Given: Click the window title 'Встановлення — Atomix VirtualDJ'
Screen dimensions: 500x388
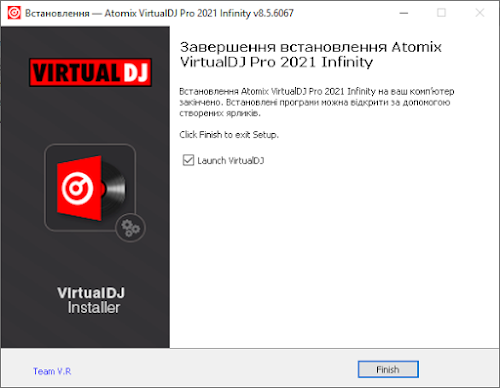Looking at the screenshot, I should [159, 13].
